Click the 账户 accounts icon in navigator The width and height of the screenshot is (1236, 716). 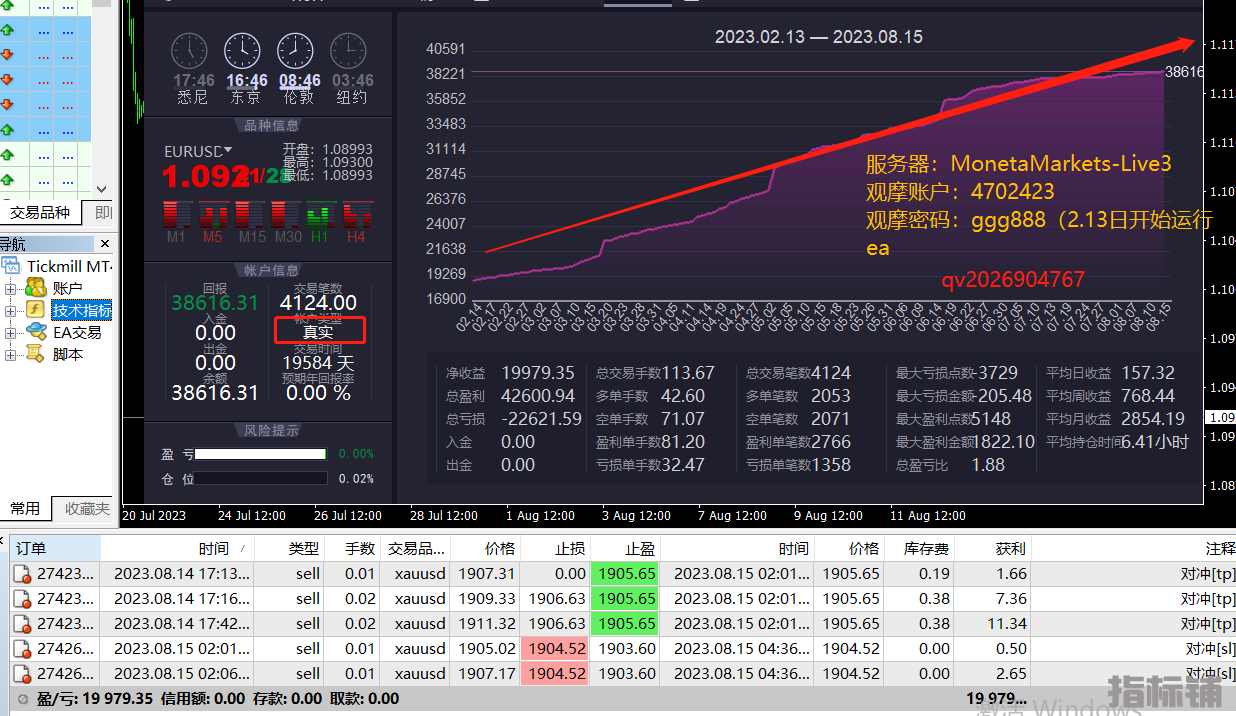pos(36,288)
